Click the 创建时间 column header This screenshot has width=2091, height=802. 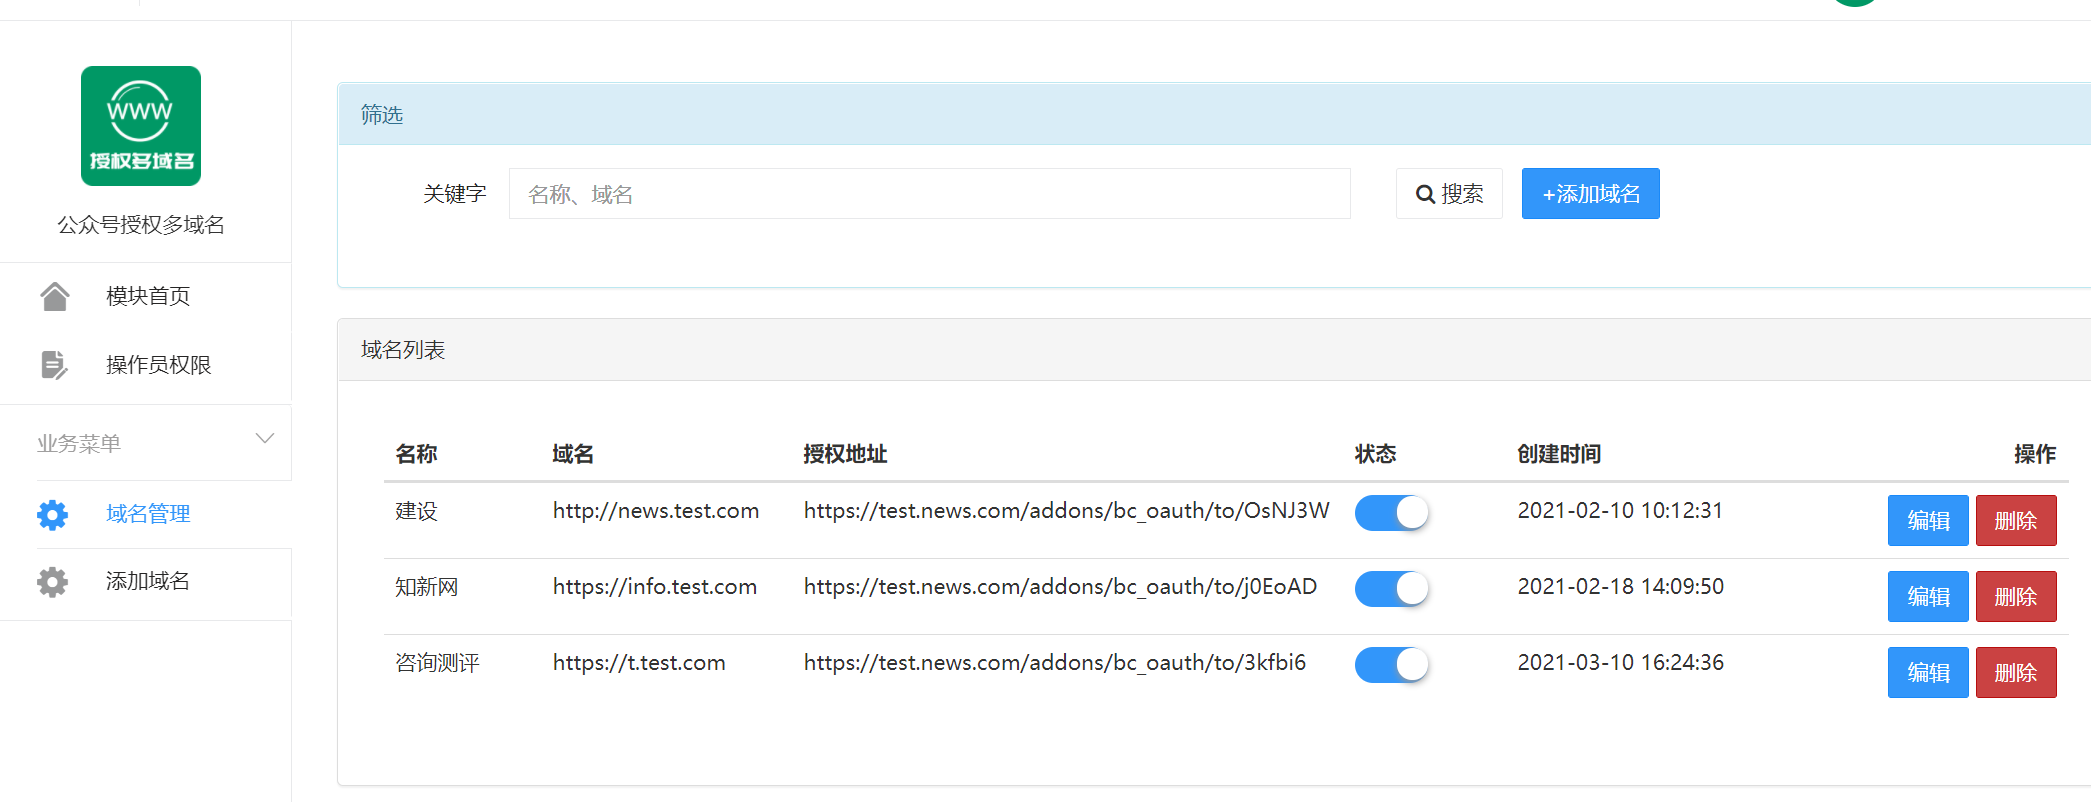(x=1559, y=454)
